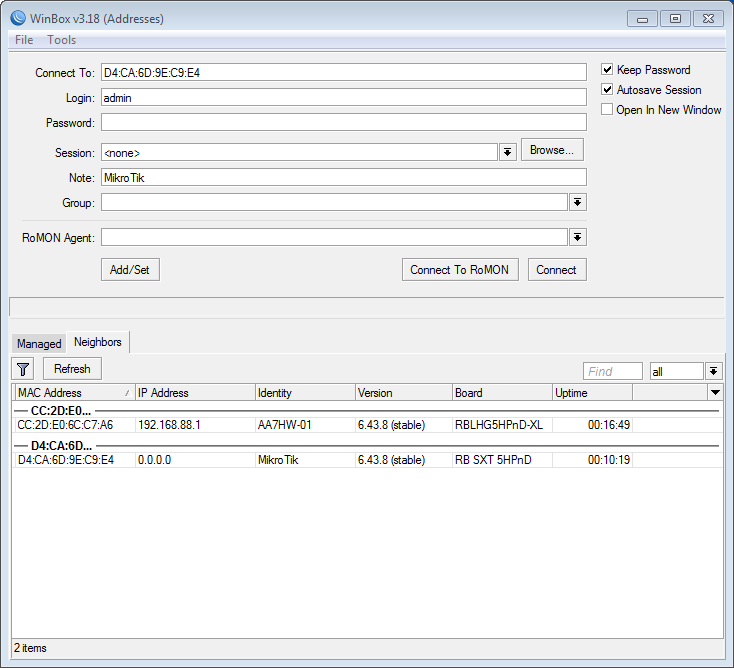Enable Open In New Window checkbox

coord(607,110)
